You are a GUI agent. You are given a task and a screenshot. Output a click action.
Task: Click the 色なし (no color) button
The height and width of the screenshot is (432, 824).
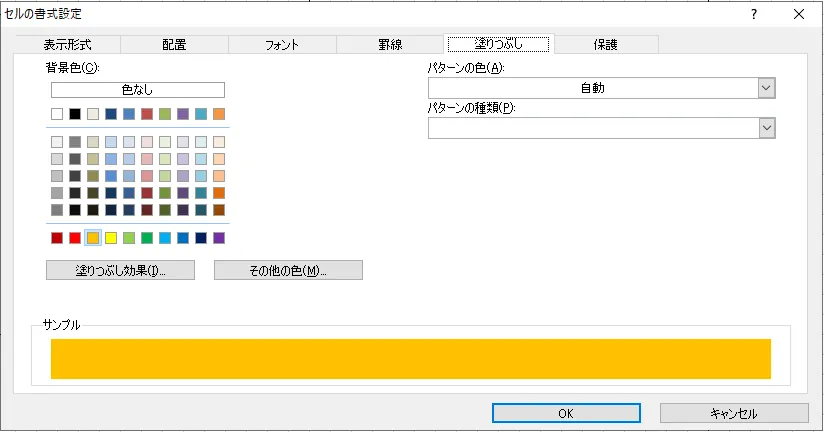point(138,89)
